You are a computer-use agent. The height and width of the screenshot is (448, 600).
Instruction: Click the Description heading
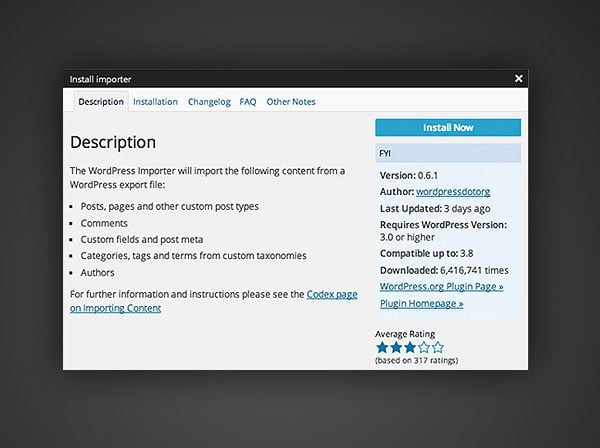click(113, 142)
